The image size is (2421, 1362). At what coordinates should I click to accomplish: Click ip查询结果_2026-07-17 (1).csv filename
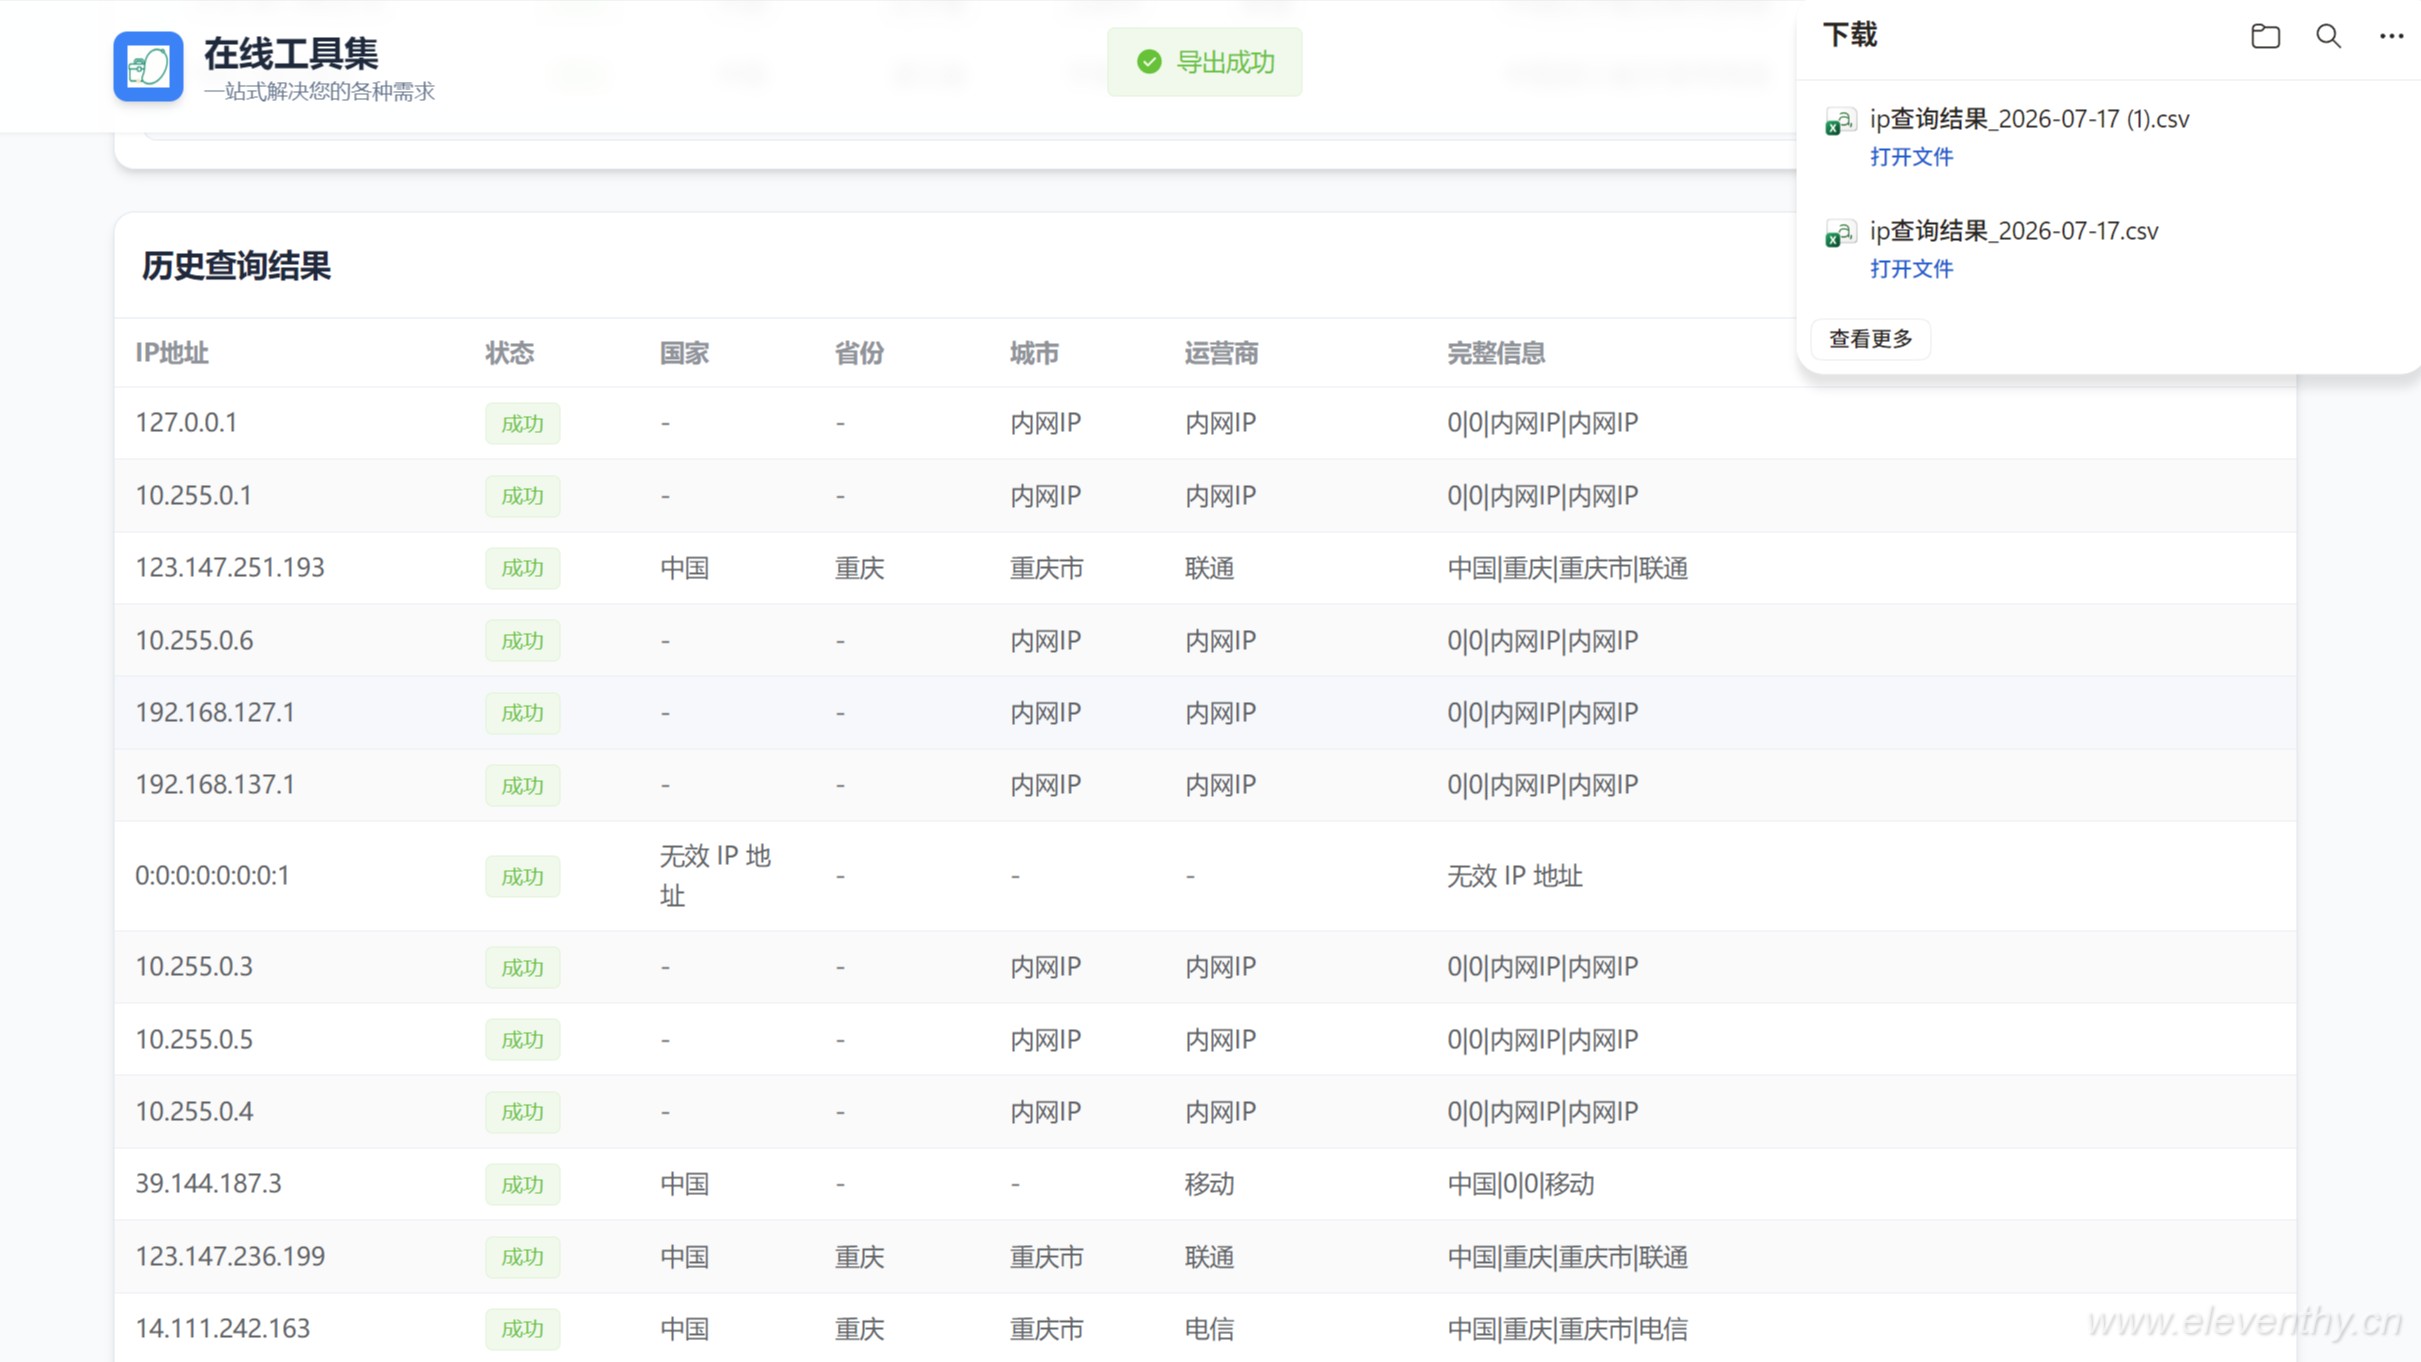point(2029,119)
